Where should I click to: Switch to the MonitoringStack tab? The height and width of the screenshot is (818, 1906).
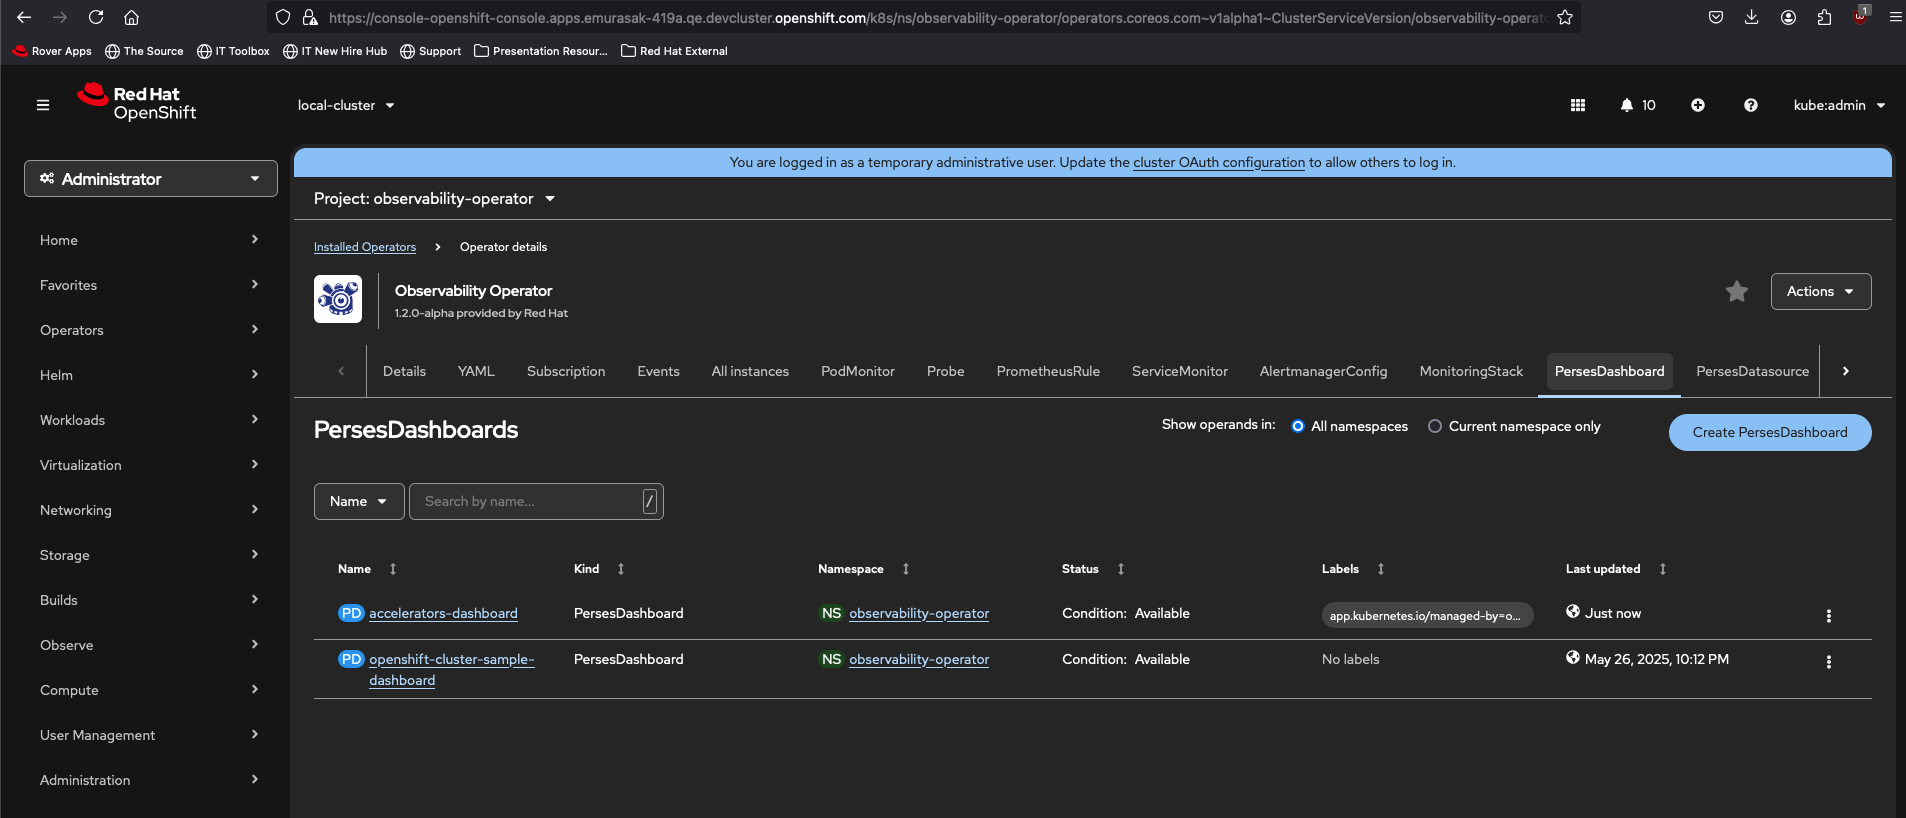(x=1471, y=371)
